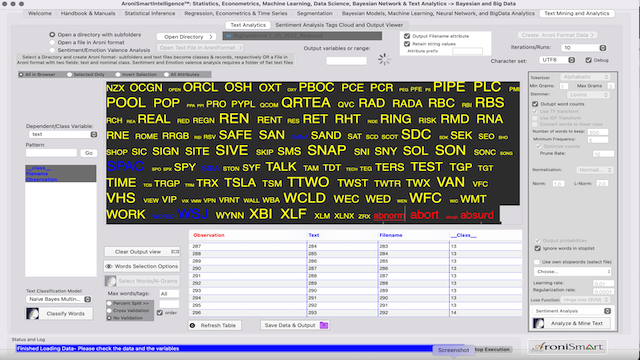
Task: Open the Segmentation tab
Action: pyautogui.click(x=314, y=13)
